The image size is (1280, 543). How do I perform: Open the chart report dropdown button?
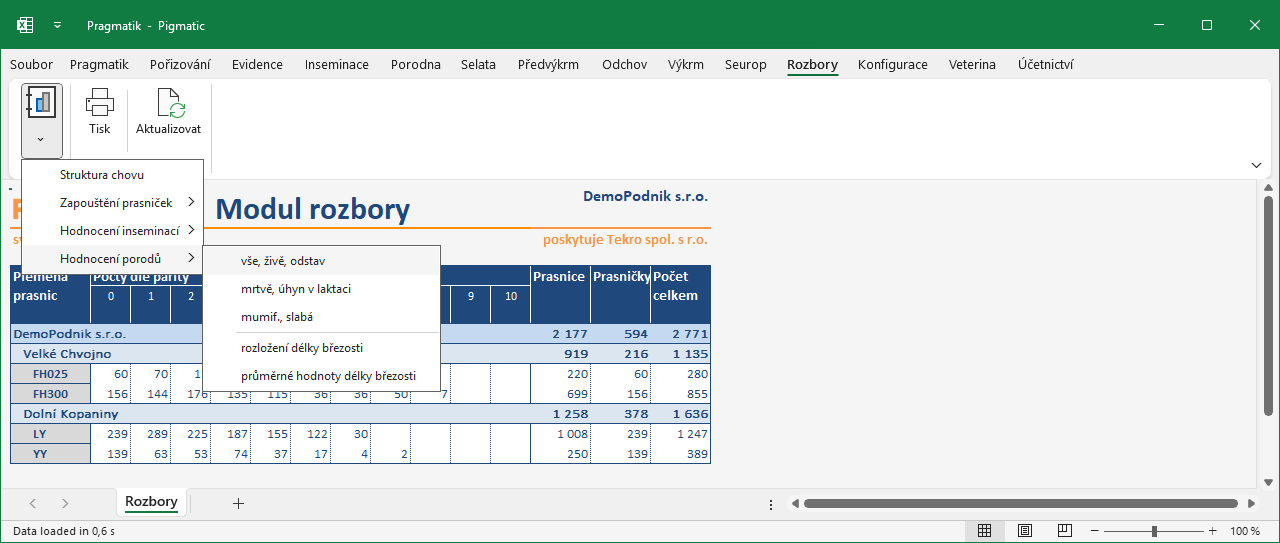41,121
